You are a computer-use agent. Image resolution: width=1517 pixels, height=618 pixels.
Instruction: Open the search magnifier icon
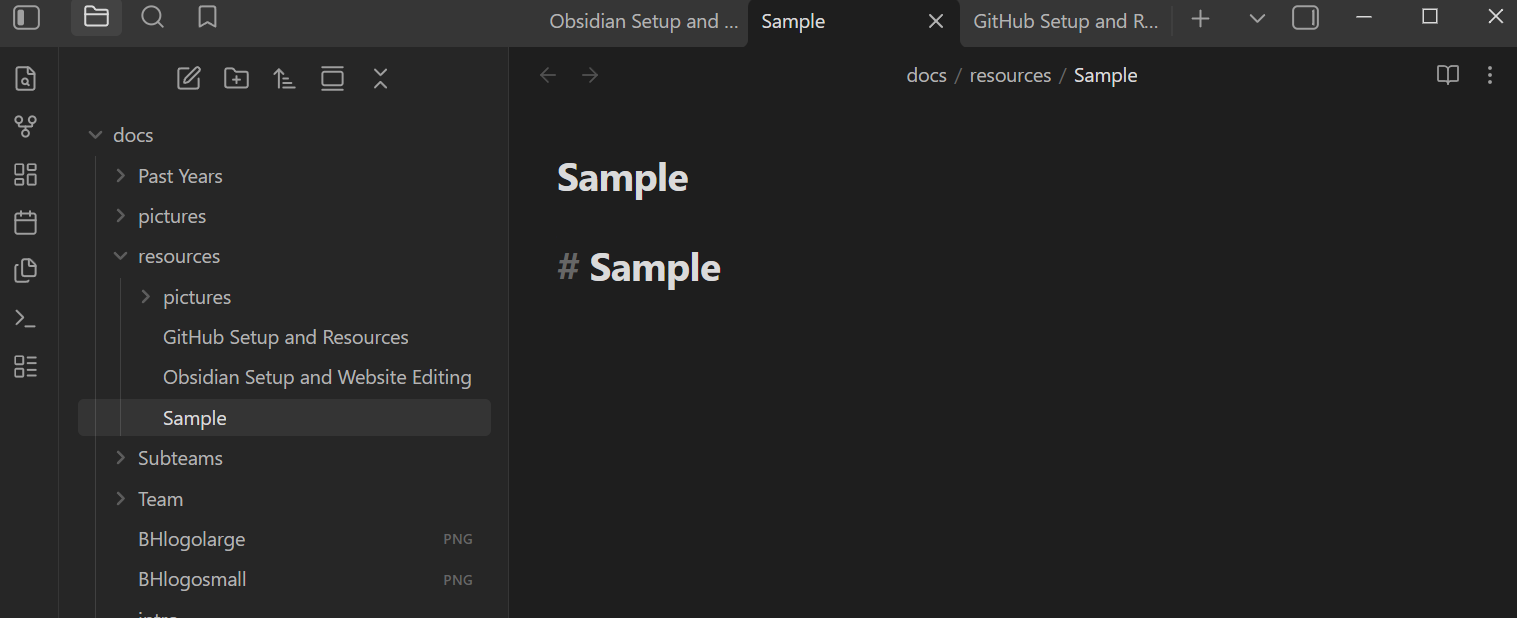pyautogui.click(x=152, y=17)
